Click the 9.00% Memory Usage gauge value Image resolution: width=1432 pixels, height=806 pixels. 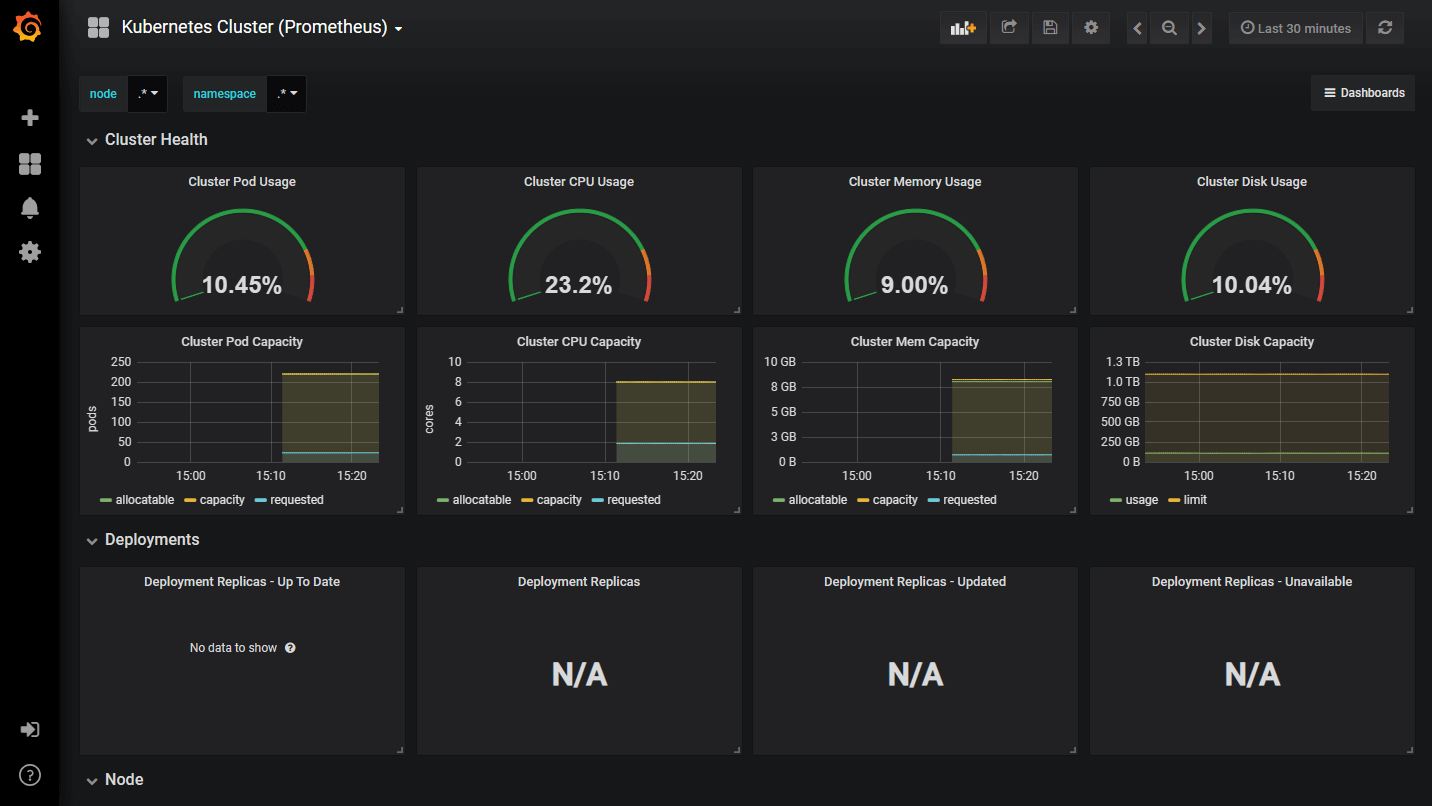[915, 285]
